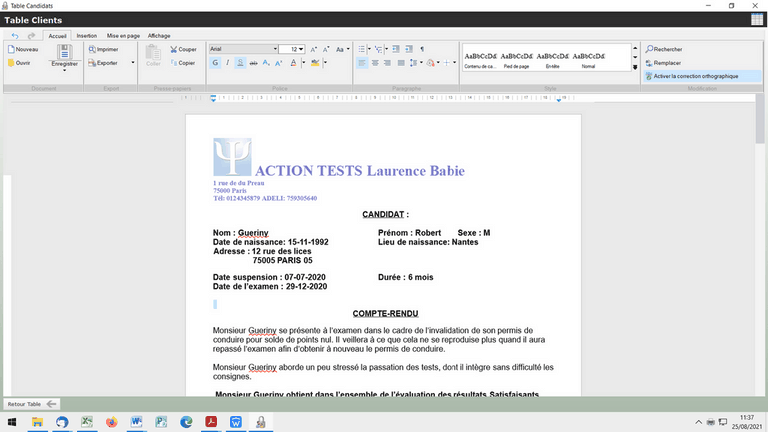Align text left

tap(362, 63)
